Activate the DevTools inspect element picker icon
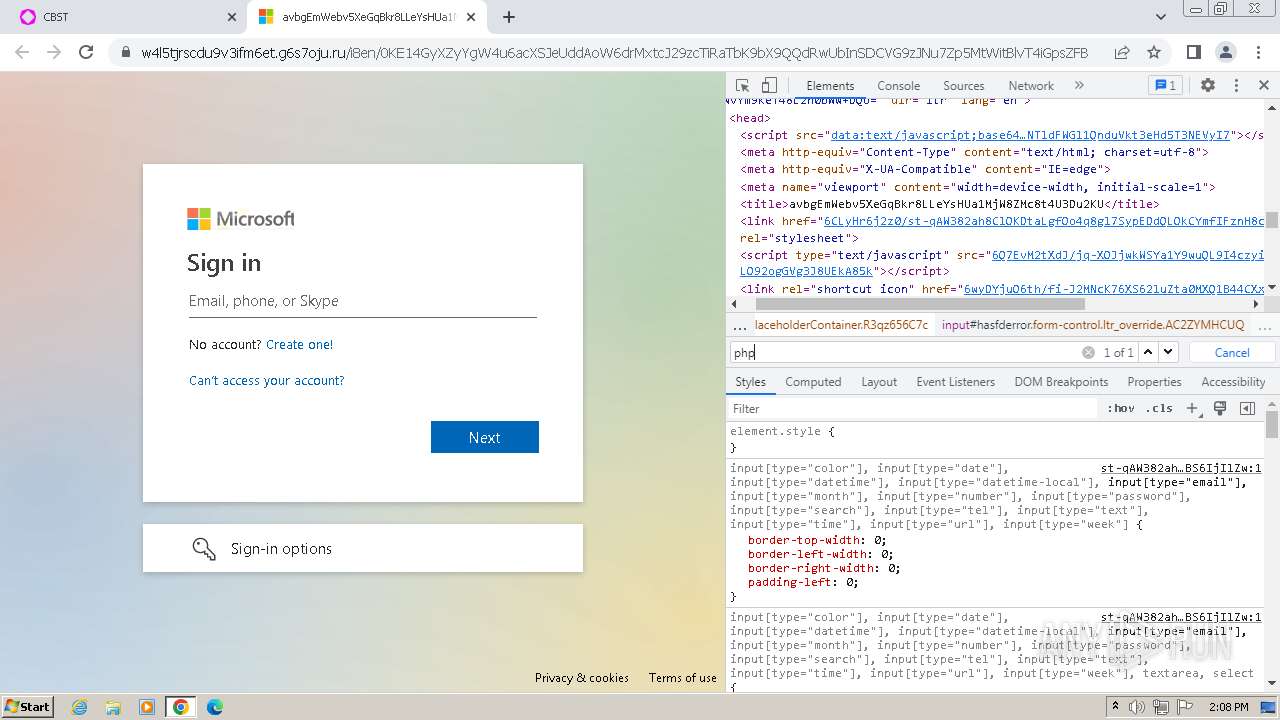The image size is (1280, 720). [742, 86]
